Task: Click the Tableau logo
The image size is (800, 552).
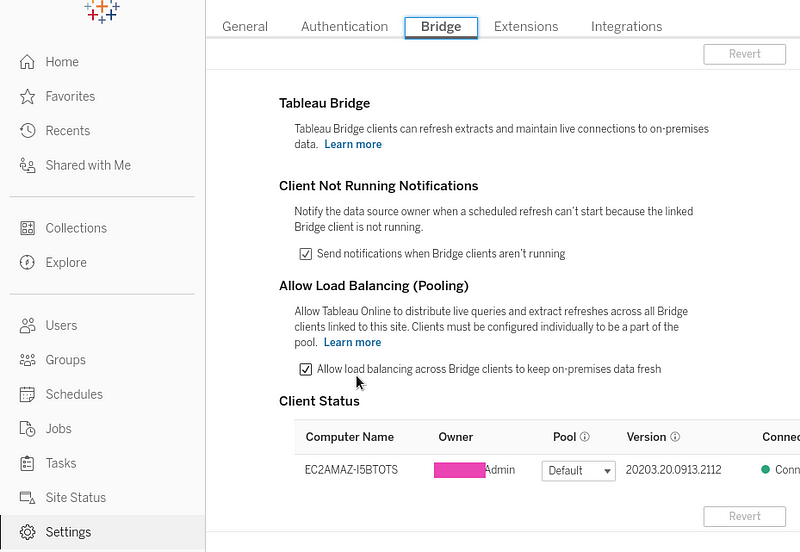Action: [102, 11]
